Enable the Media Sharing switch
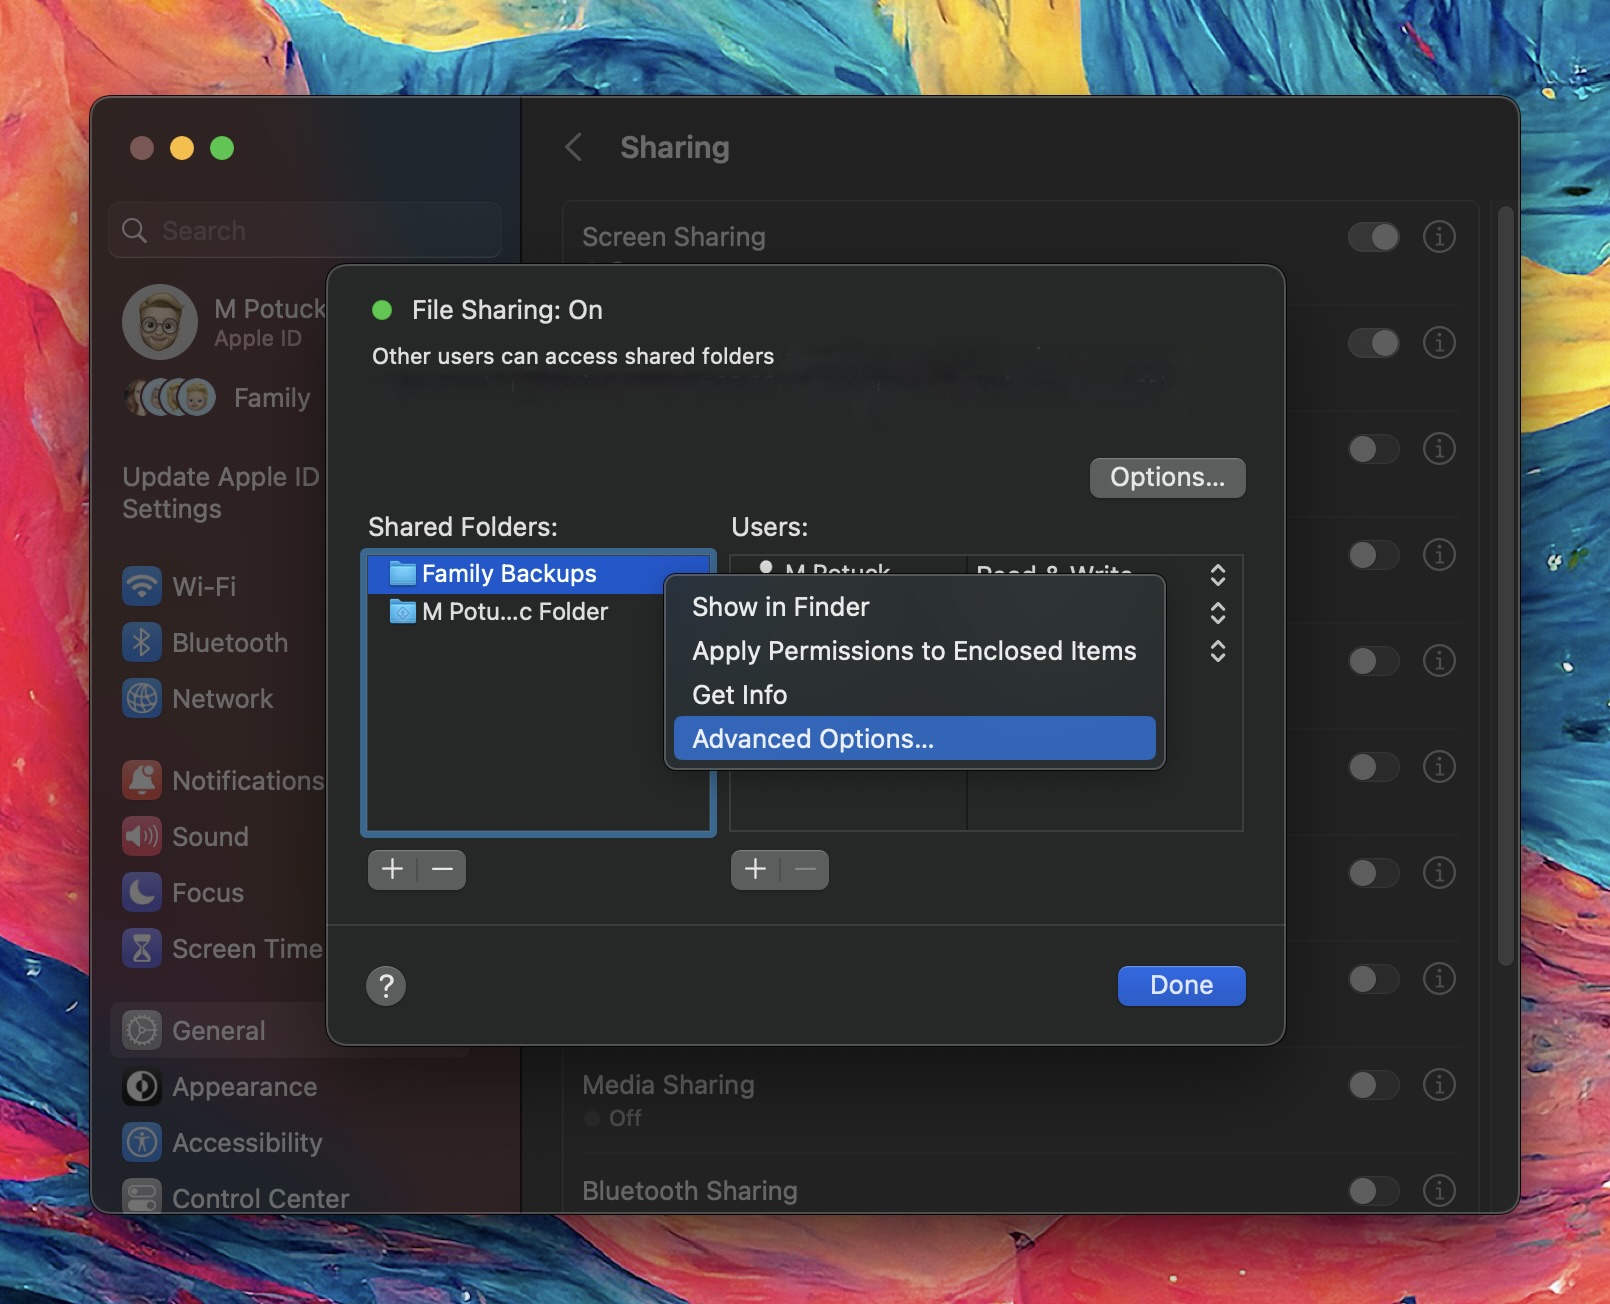Screen dimensions: 1610x1304 pos(1374,1084)
